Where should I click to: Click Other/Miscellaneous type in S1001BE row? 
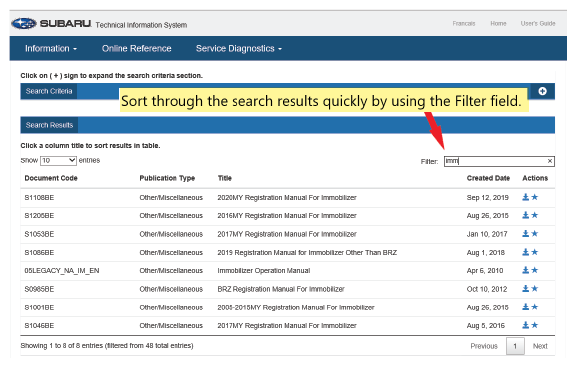click(171, 307)
